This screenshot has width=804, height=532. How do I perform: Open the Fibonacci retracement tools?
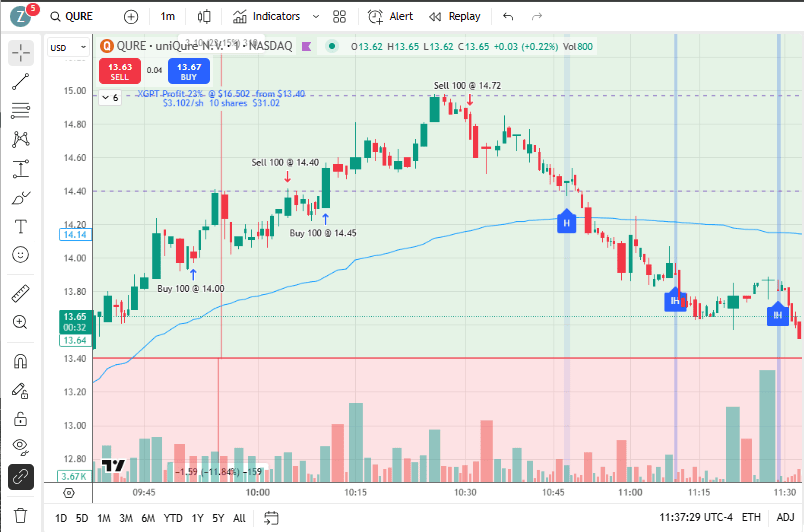point(21,110)
